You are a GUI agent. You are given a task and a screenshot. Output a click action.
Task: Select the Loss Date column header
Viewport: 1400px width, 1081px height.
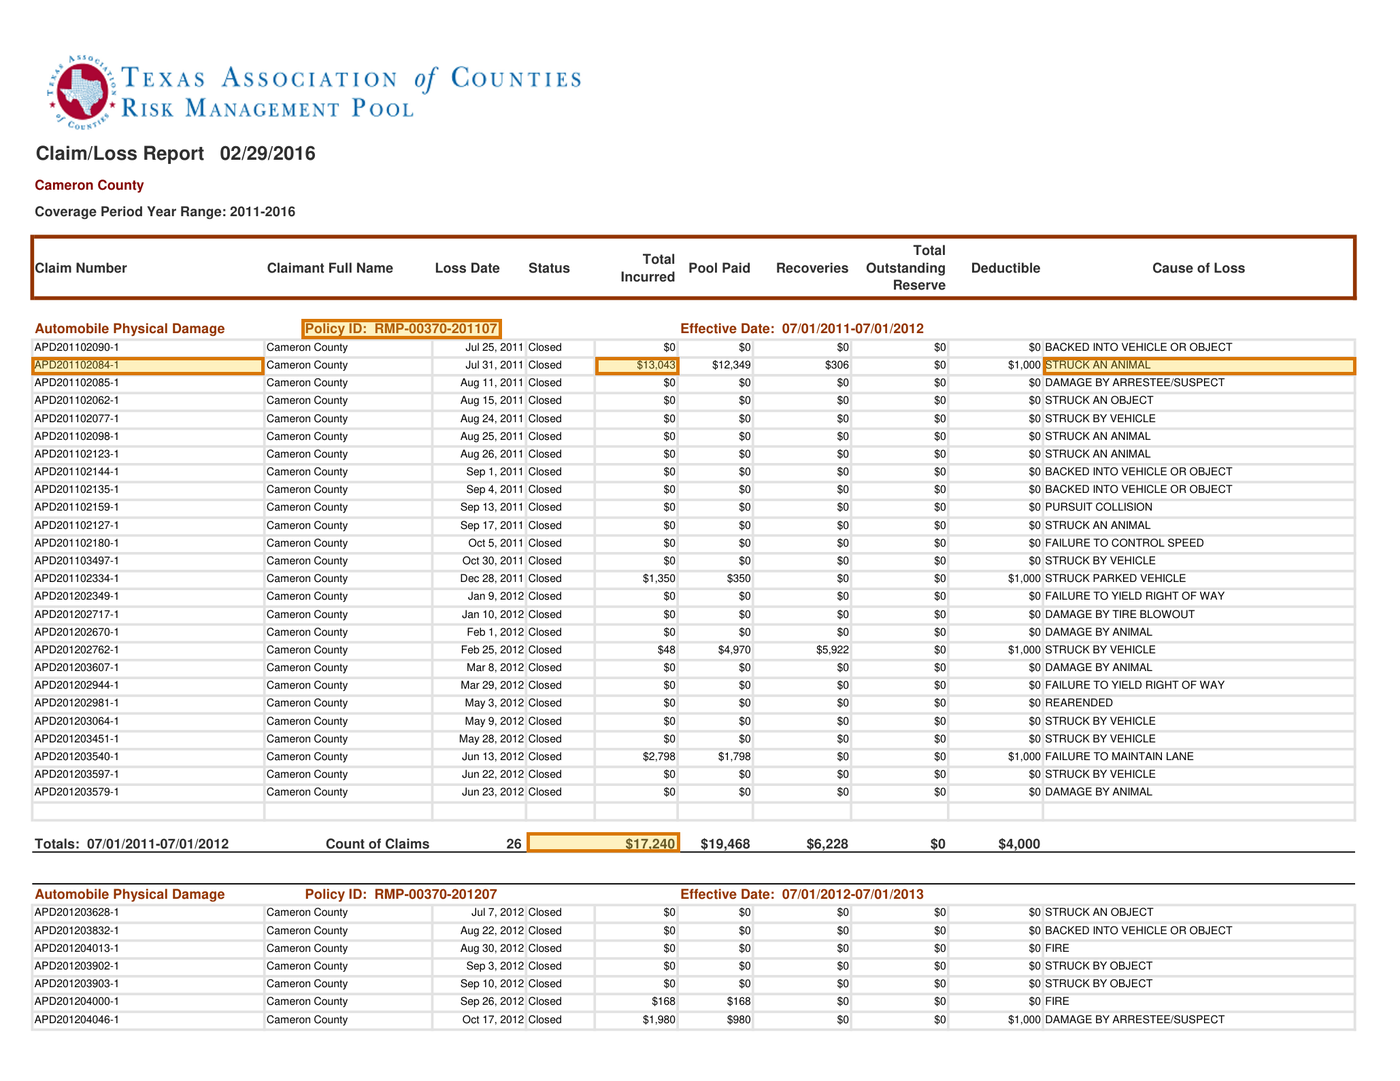(467, 268)
